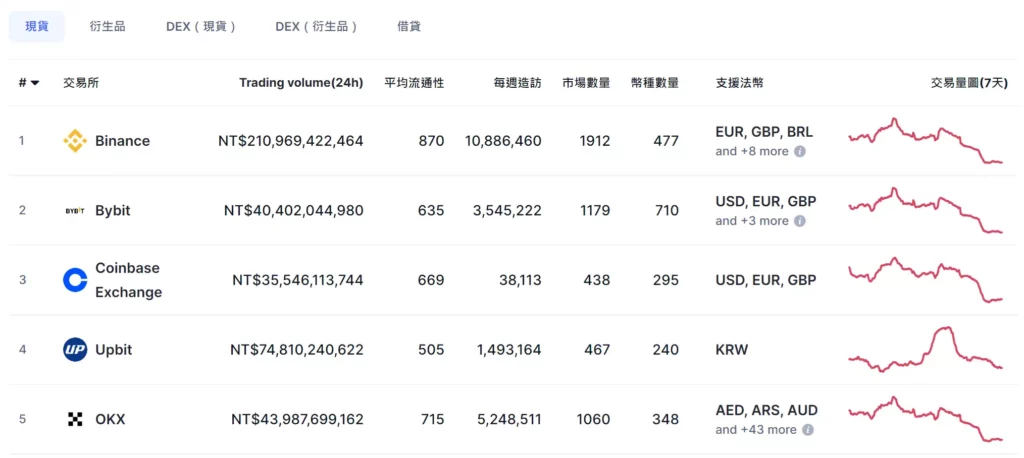Open the Binance exchange link
1024x458 pixels.
click(122, 141)
